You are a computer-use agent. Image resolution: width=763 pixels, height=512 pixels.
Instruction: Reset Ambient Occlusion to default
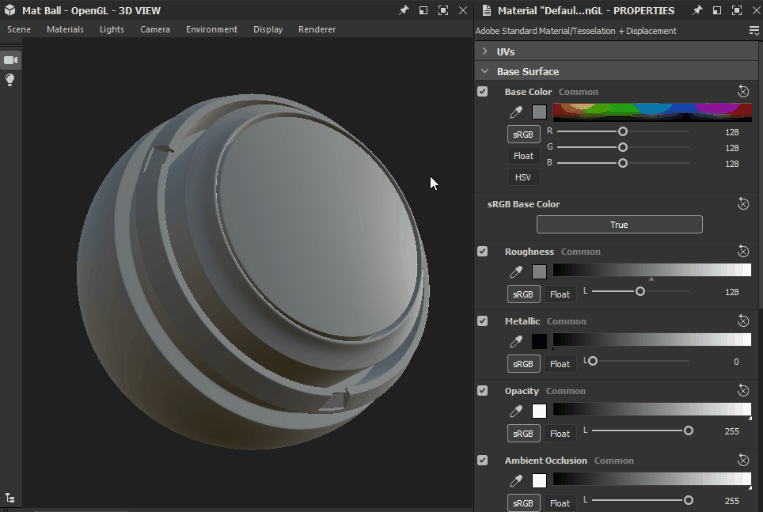743,459
